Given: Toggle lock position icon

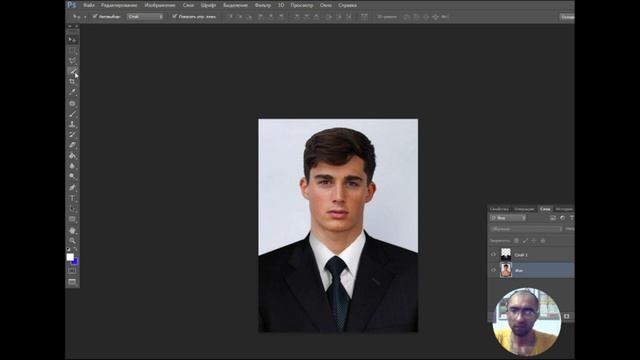Looking at the screenshot, I should point(534,241).
